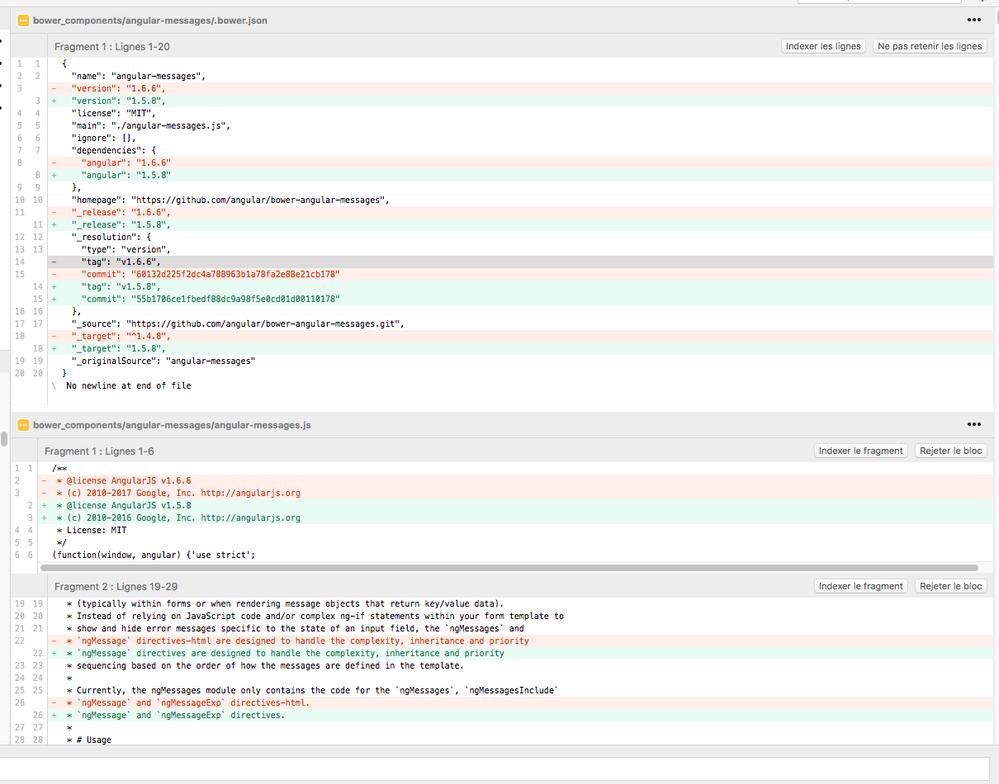Image resolution: width=999 pixels, height=784 pixels.
Task: Click the "_source" line in .bower.json
Action: point(520,324)
